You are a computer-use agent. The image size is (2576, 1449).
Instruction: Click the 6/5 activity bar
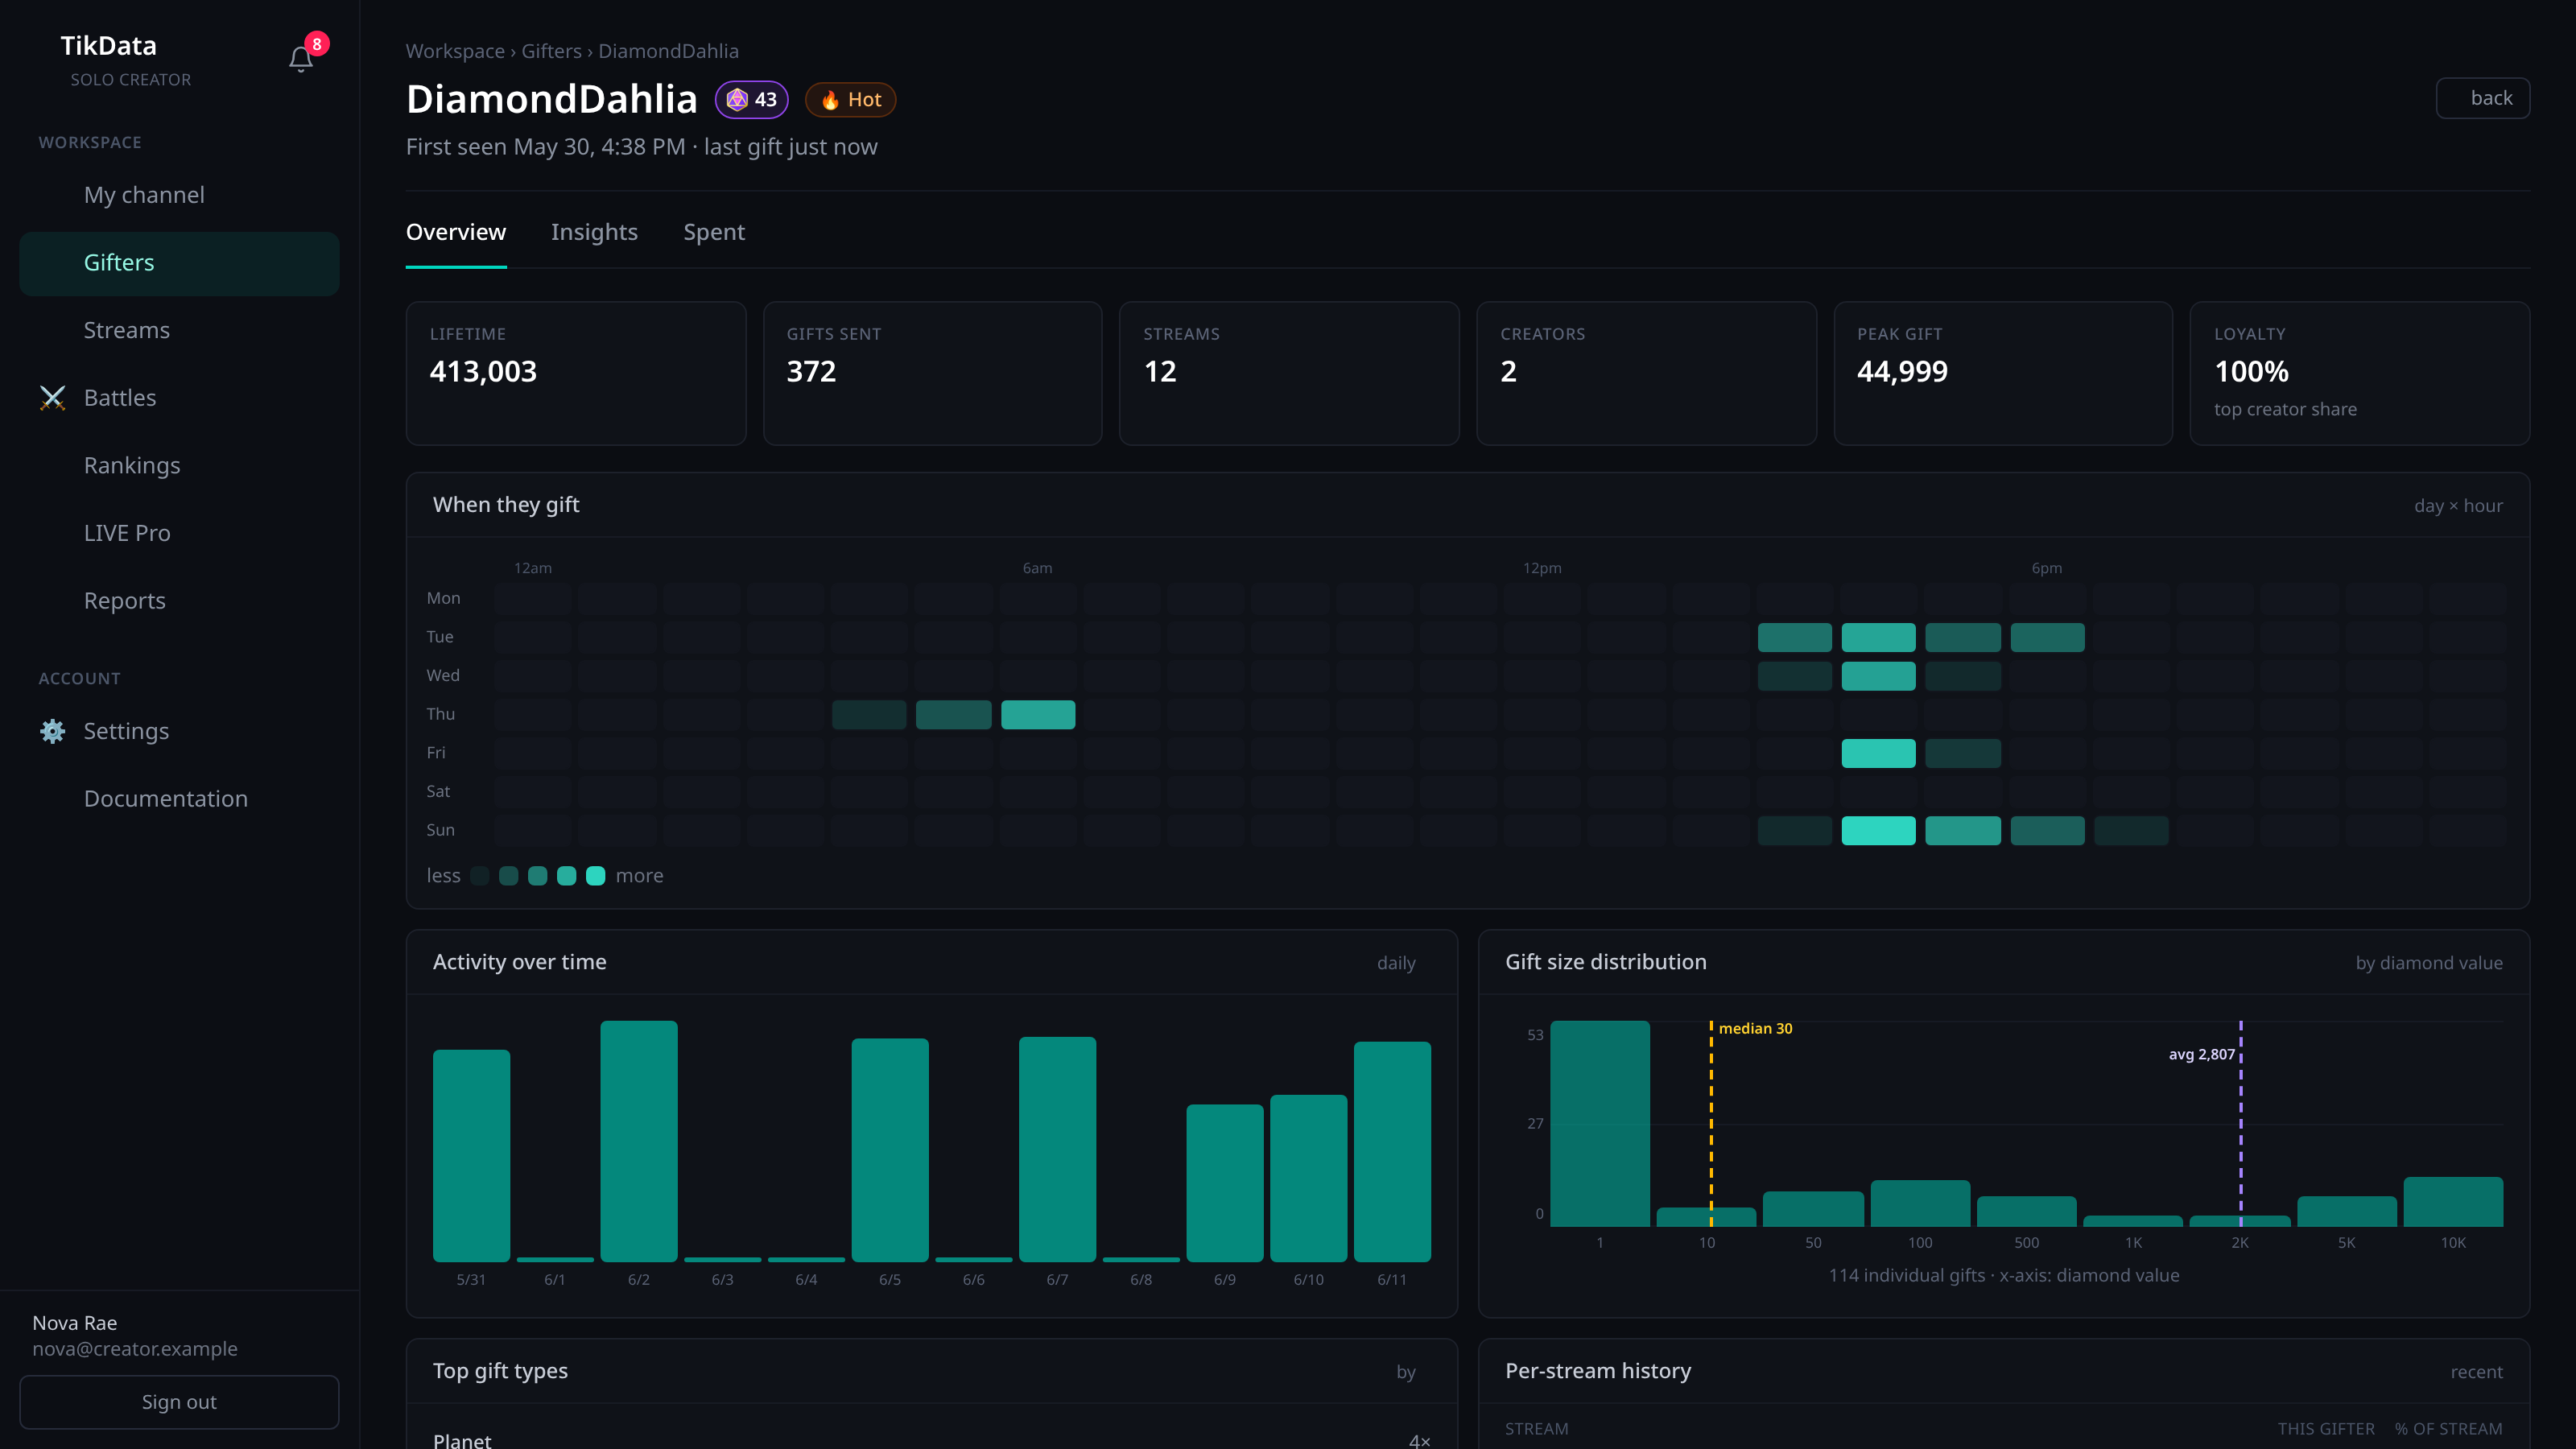[x=890, y=1150]
